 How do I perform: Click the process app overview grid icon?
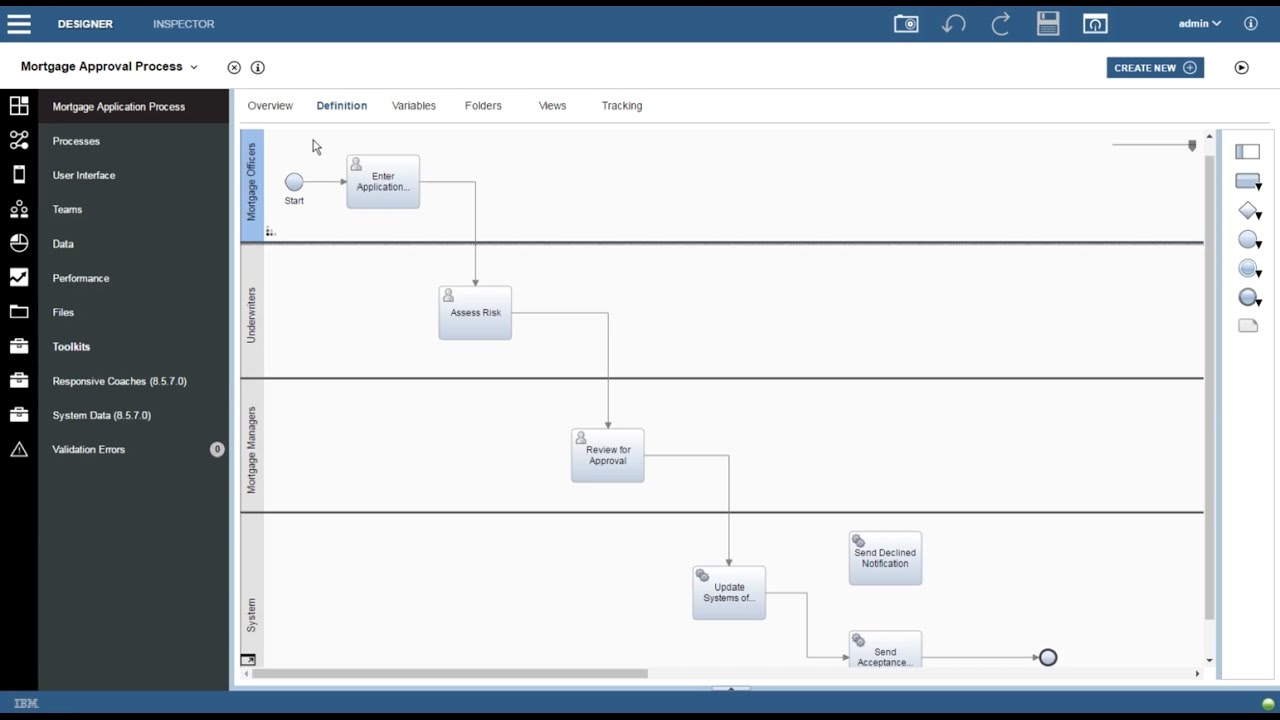(19, 106)
